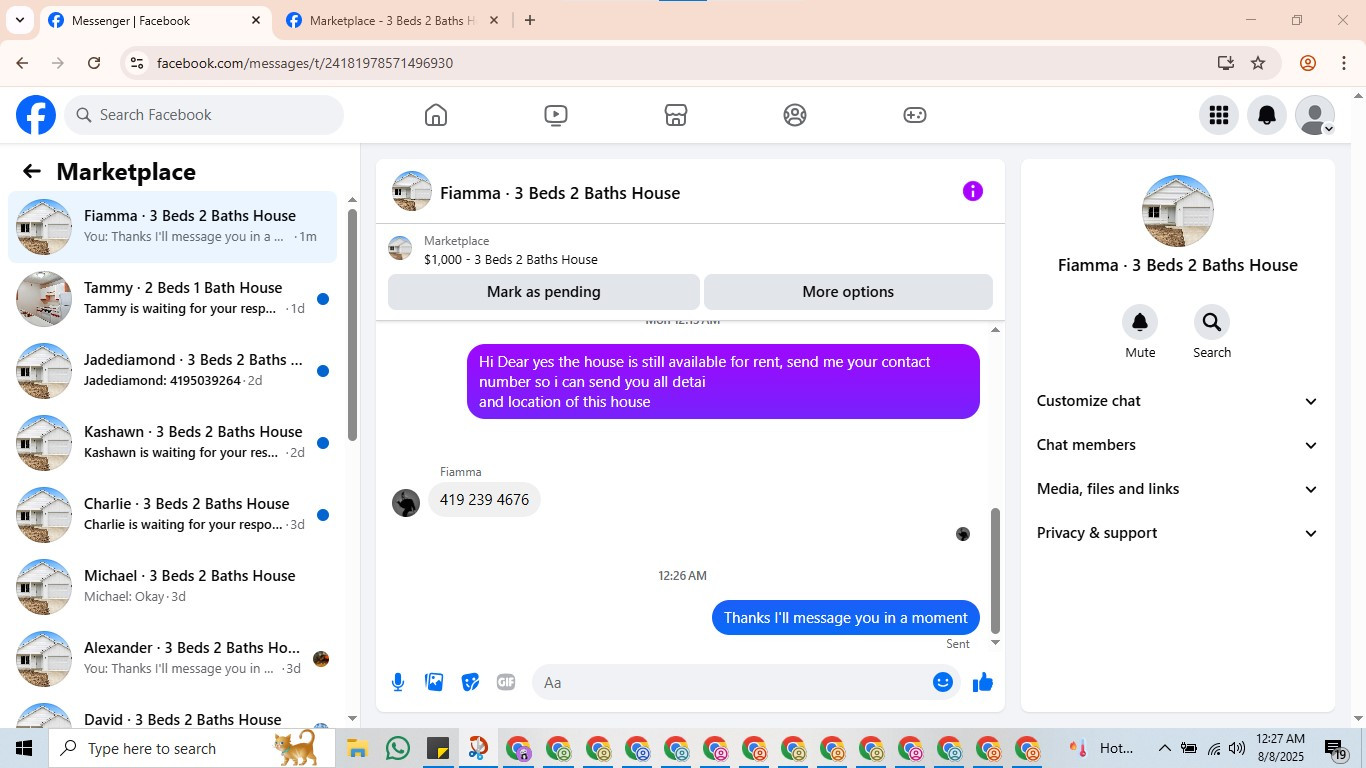This screenshot has width=1366, height=768.
Task: Open taskbar notification center icon
Action: [1337, 748]
